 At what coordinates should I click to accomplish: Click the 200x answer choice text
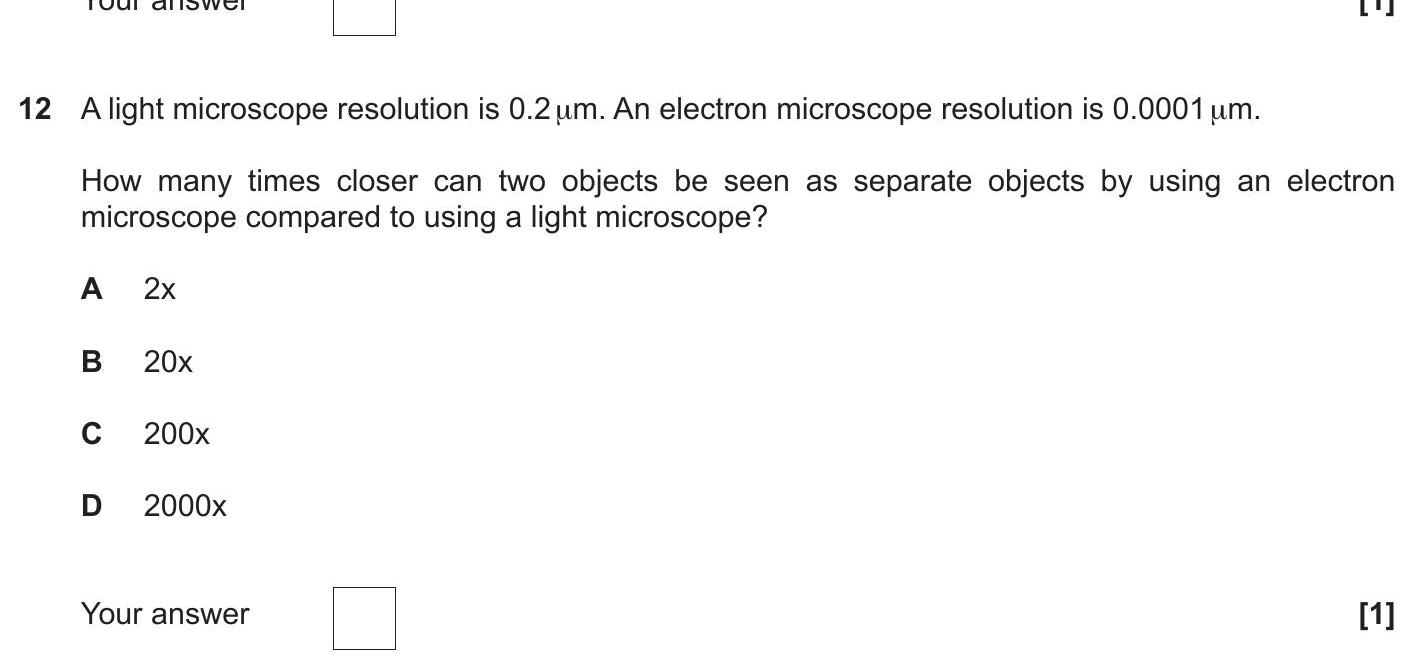click(x=177, y=434)
